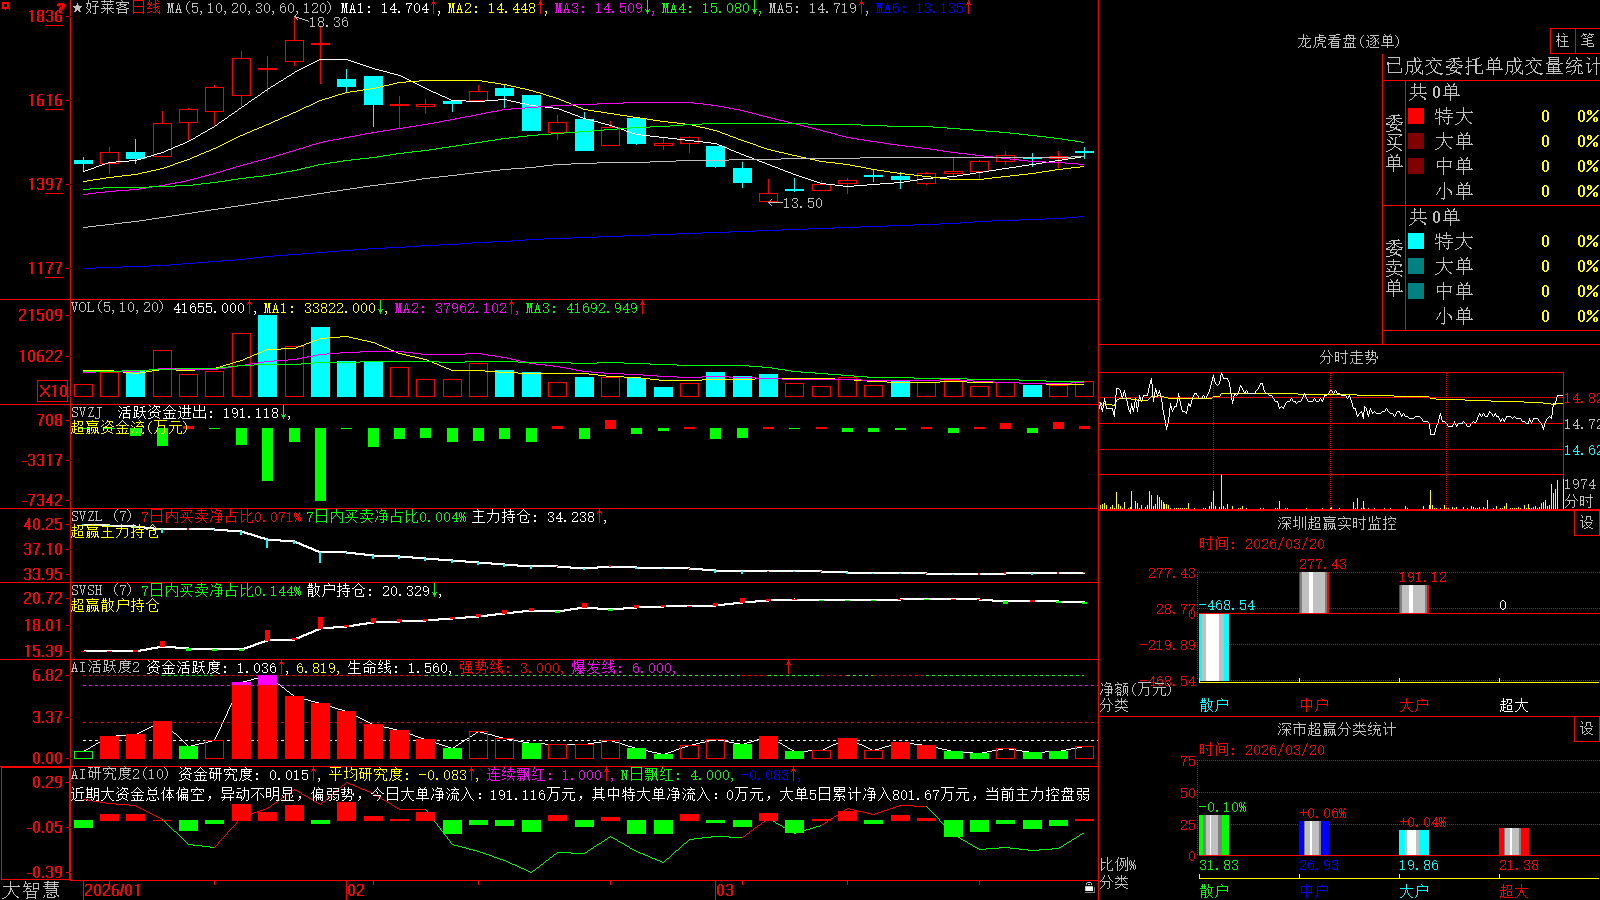Screen dimensions: 1600x900
Task: Click the 03 month timeline marker
Action: pos(725,890)
